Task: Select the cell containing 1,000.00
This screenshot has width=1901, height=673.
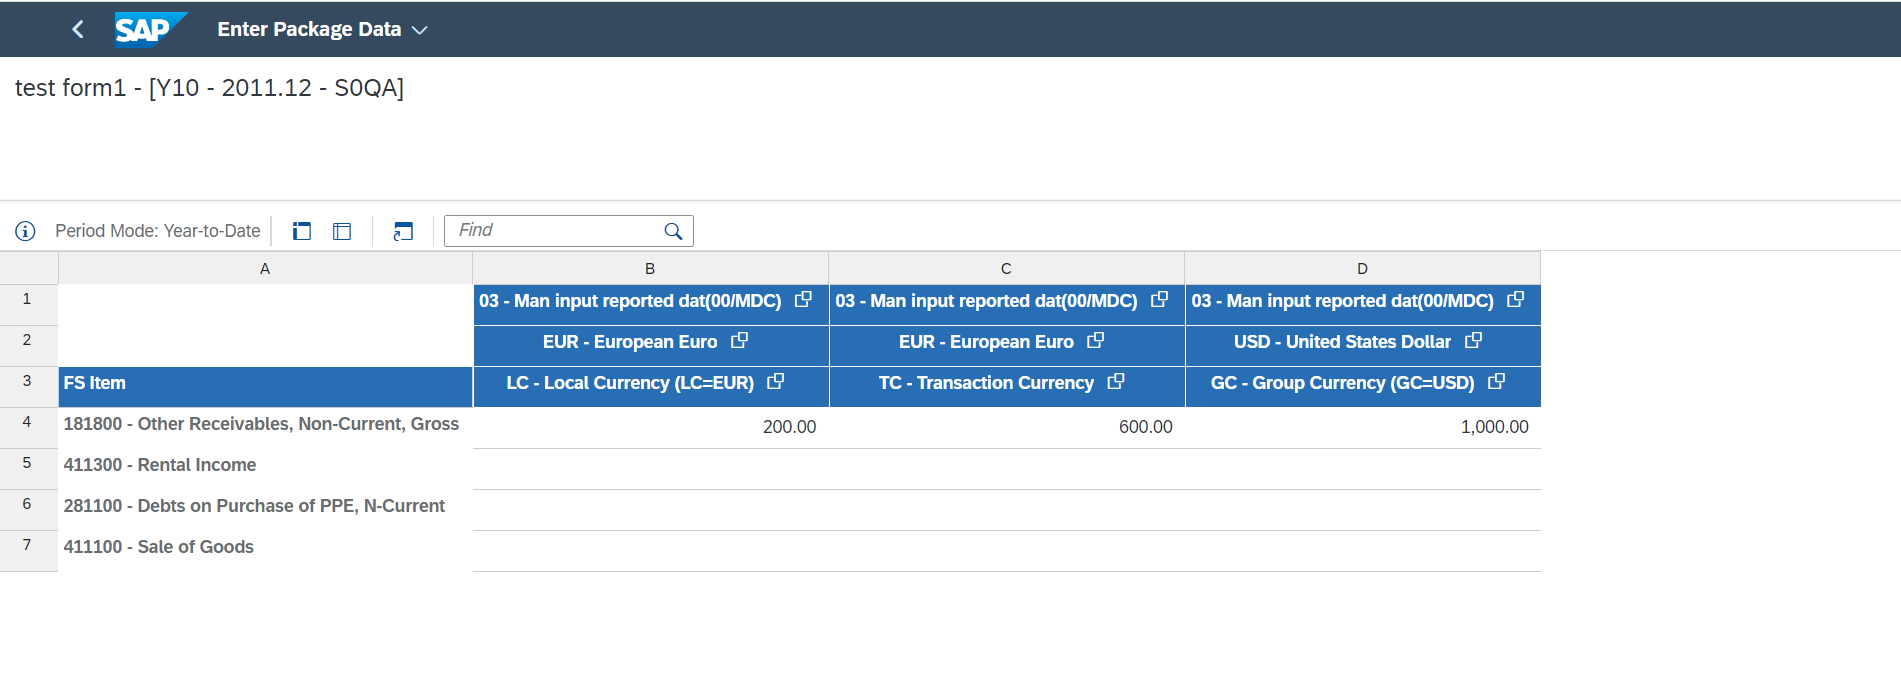Action: coord(1362,427)
